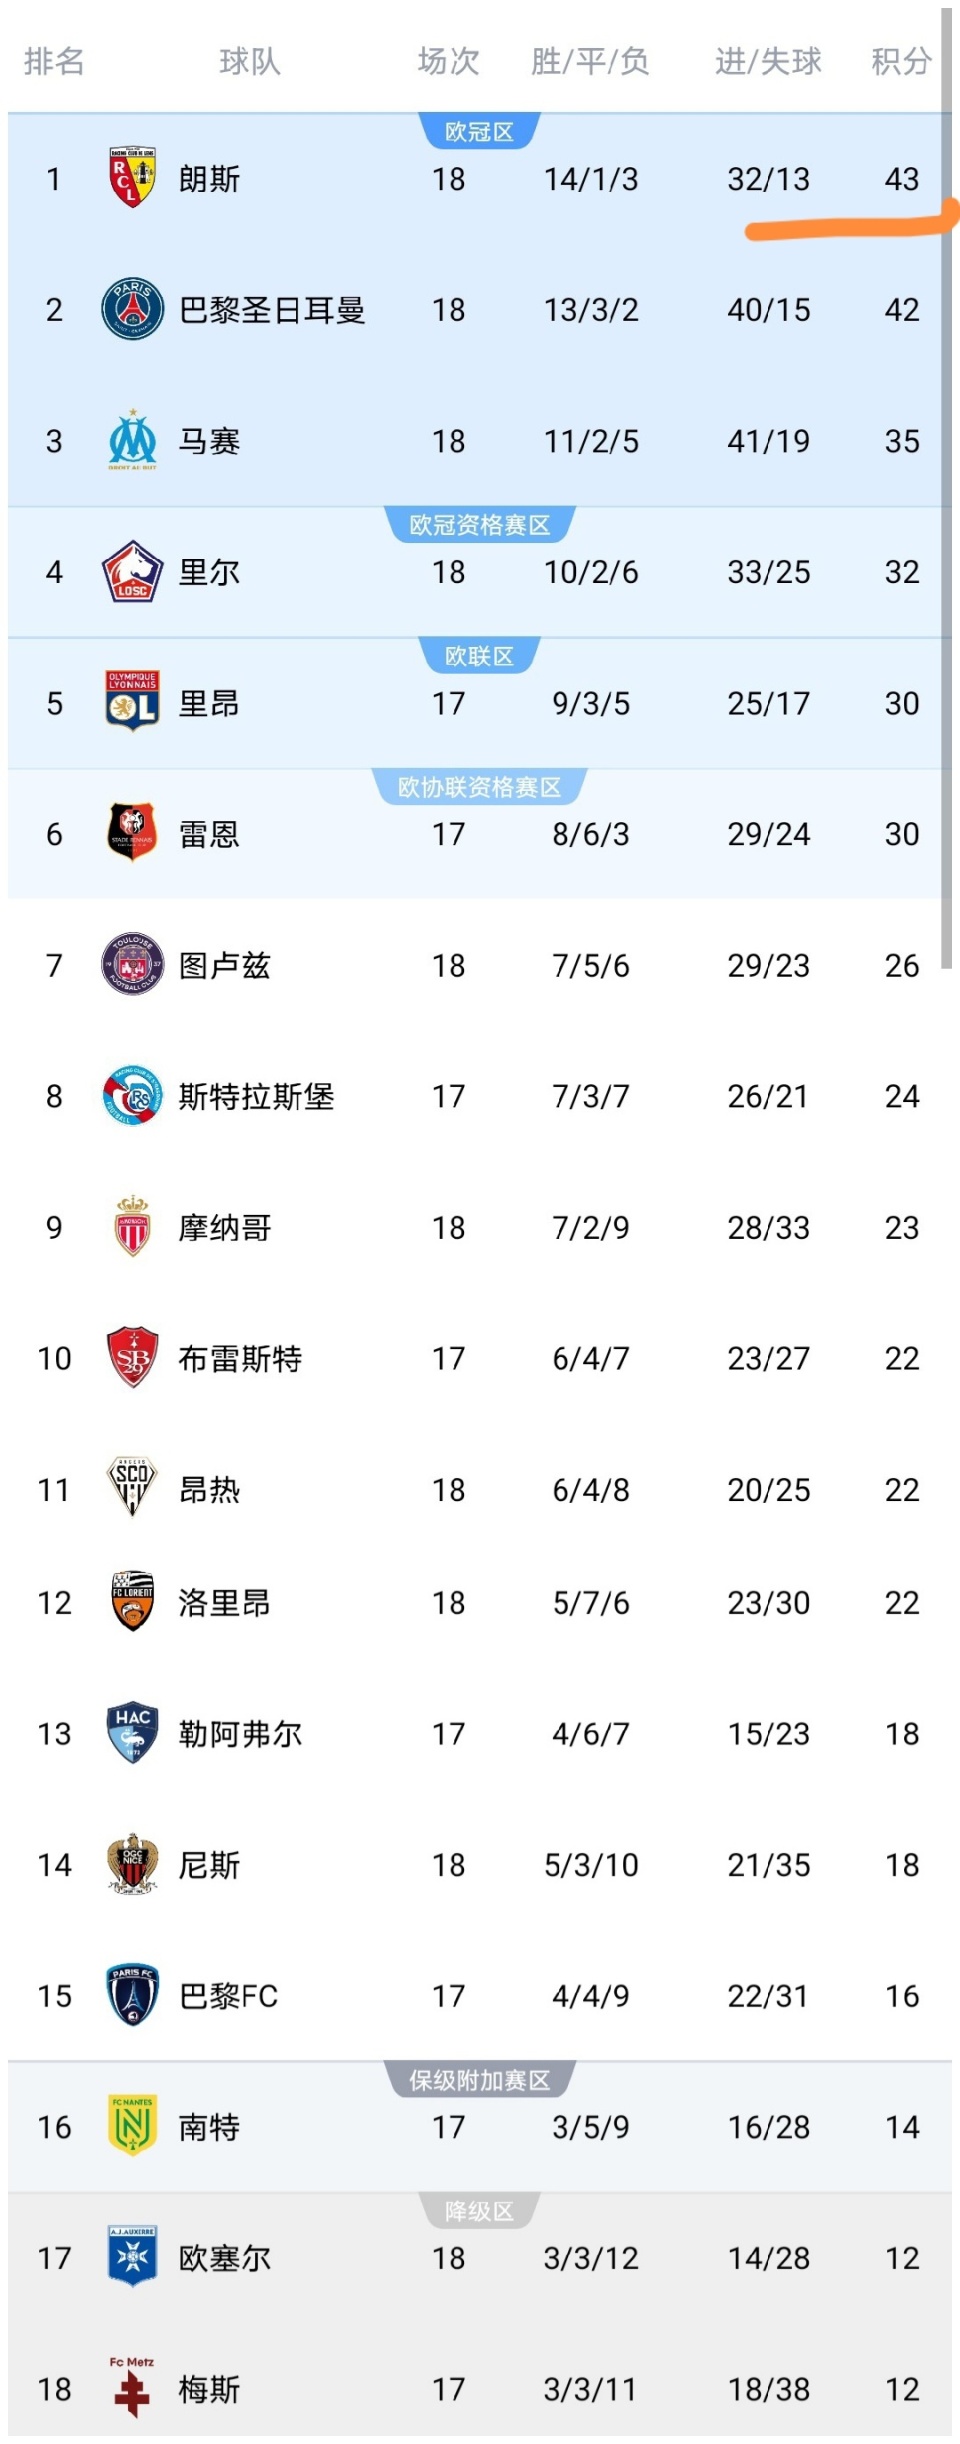Select the Marseille club badge
The image size is (960, 2444).
pyautogui.click(x=132, y=440)
